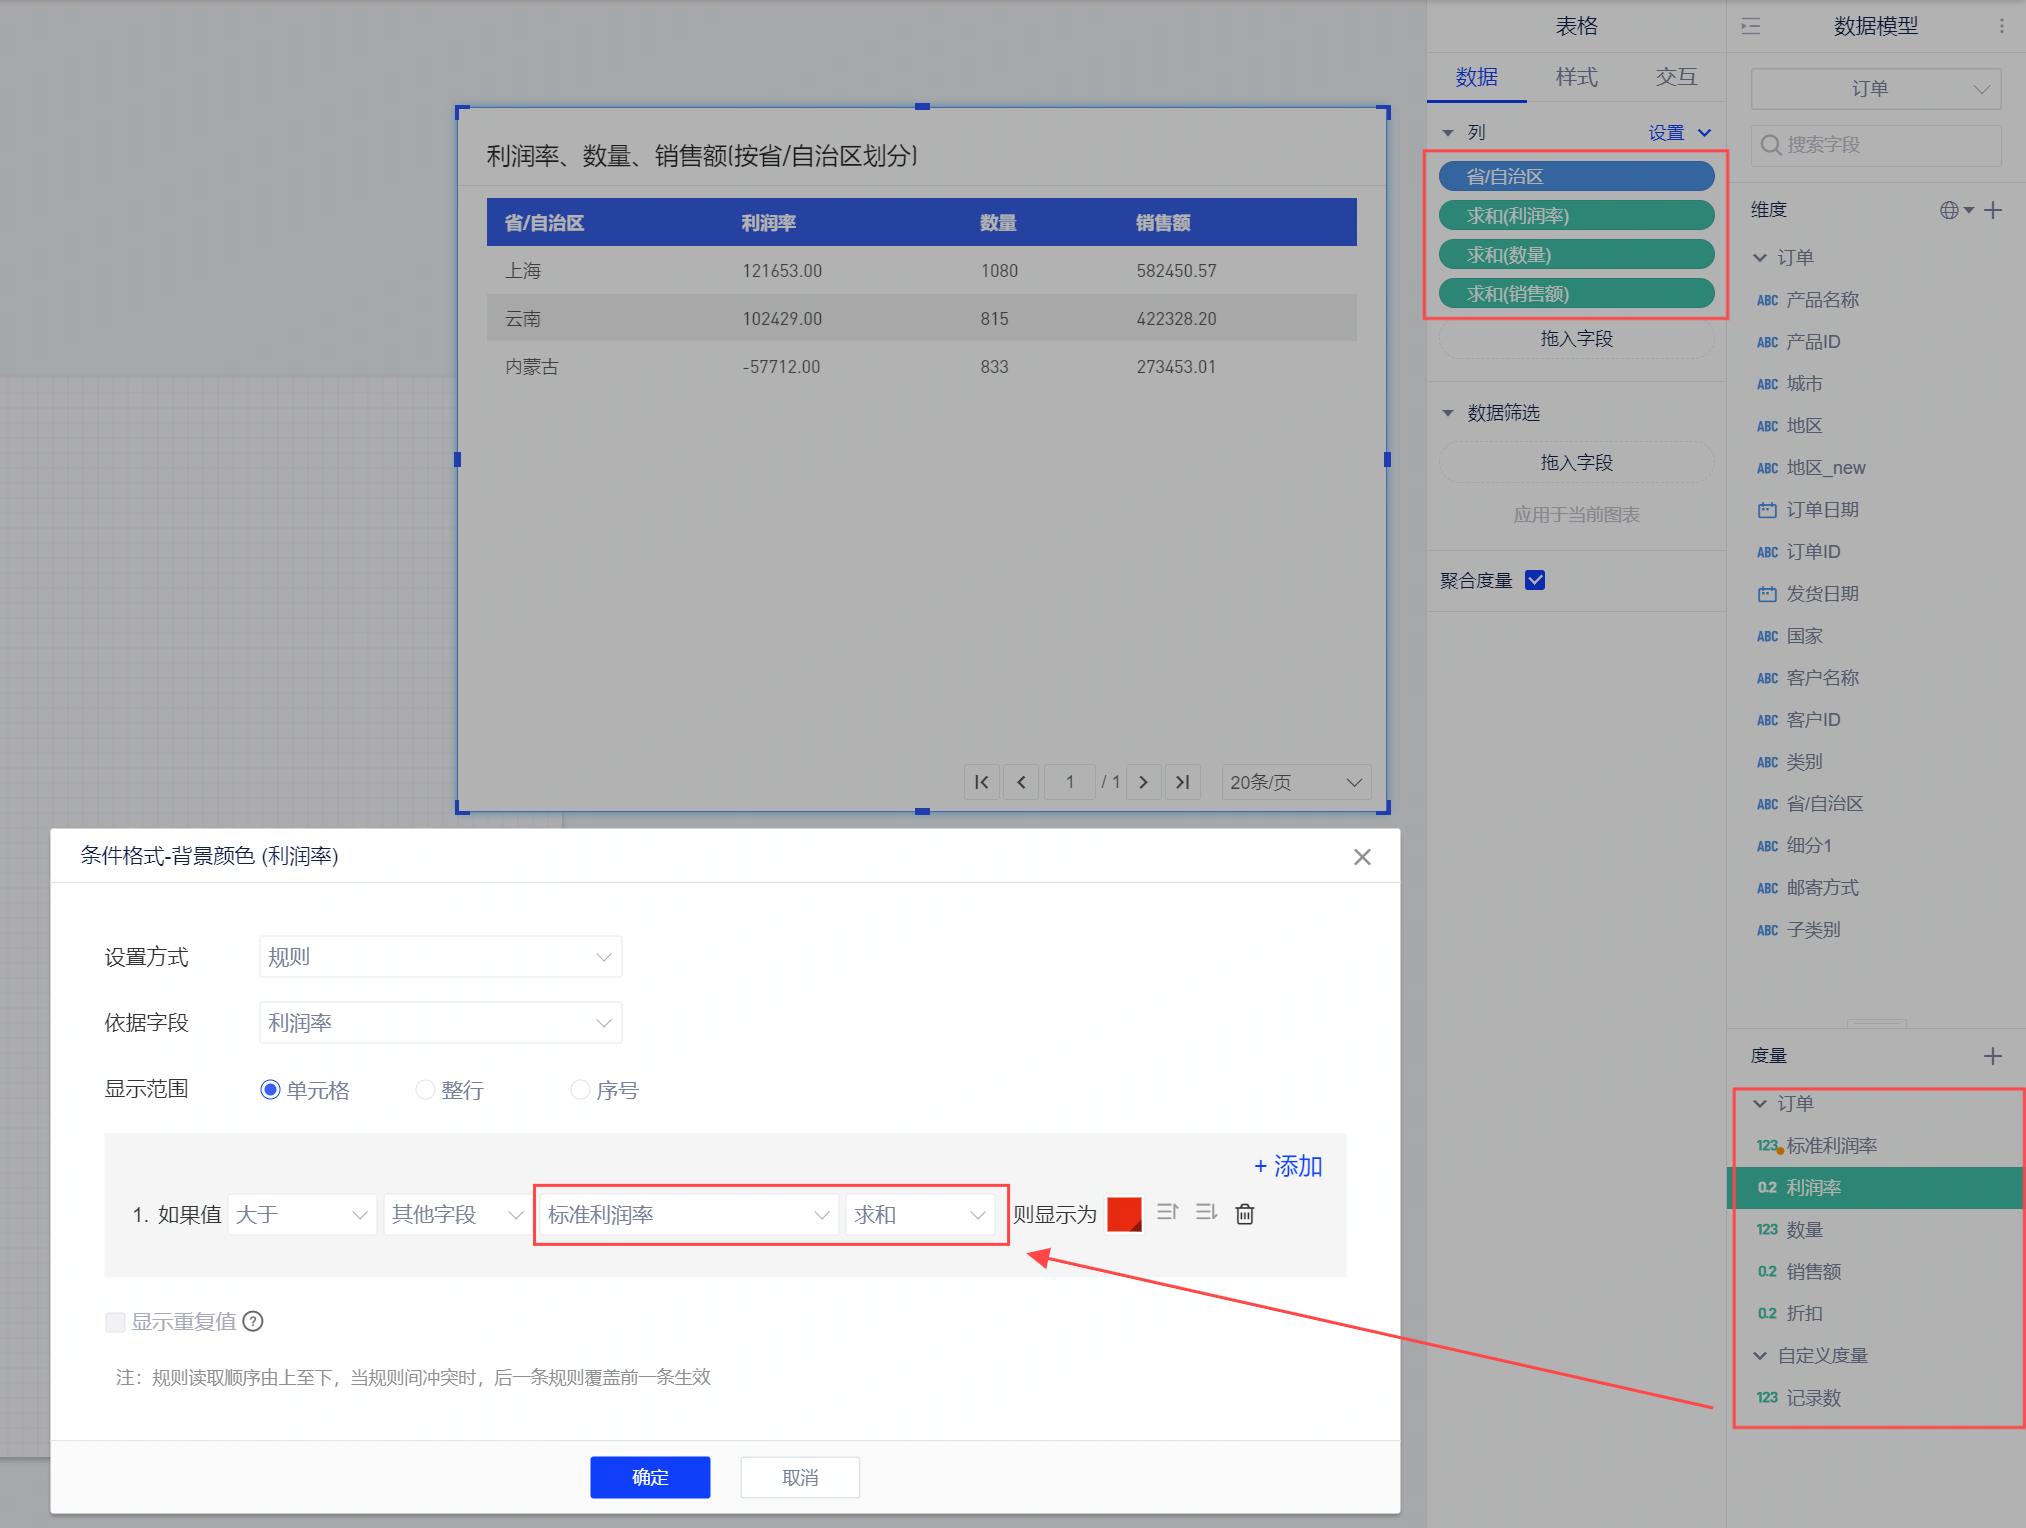Delete the rule with trash icon
This screenshot has height=1528, width=2026.
[1244, 1214]
